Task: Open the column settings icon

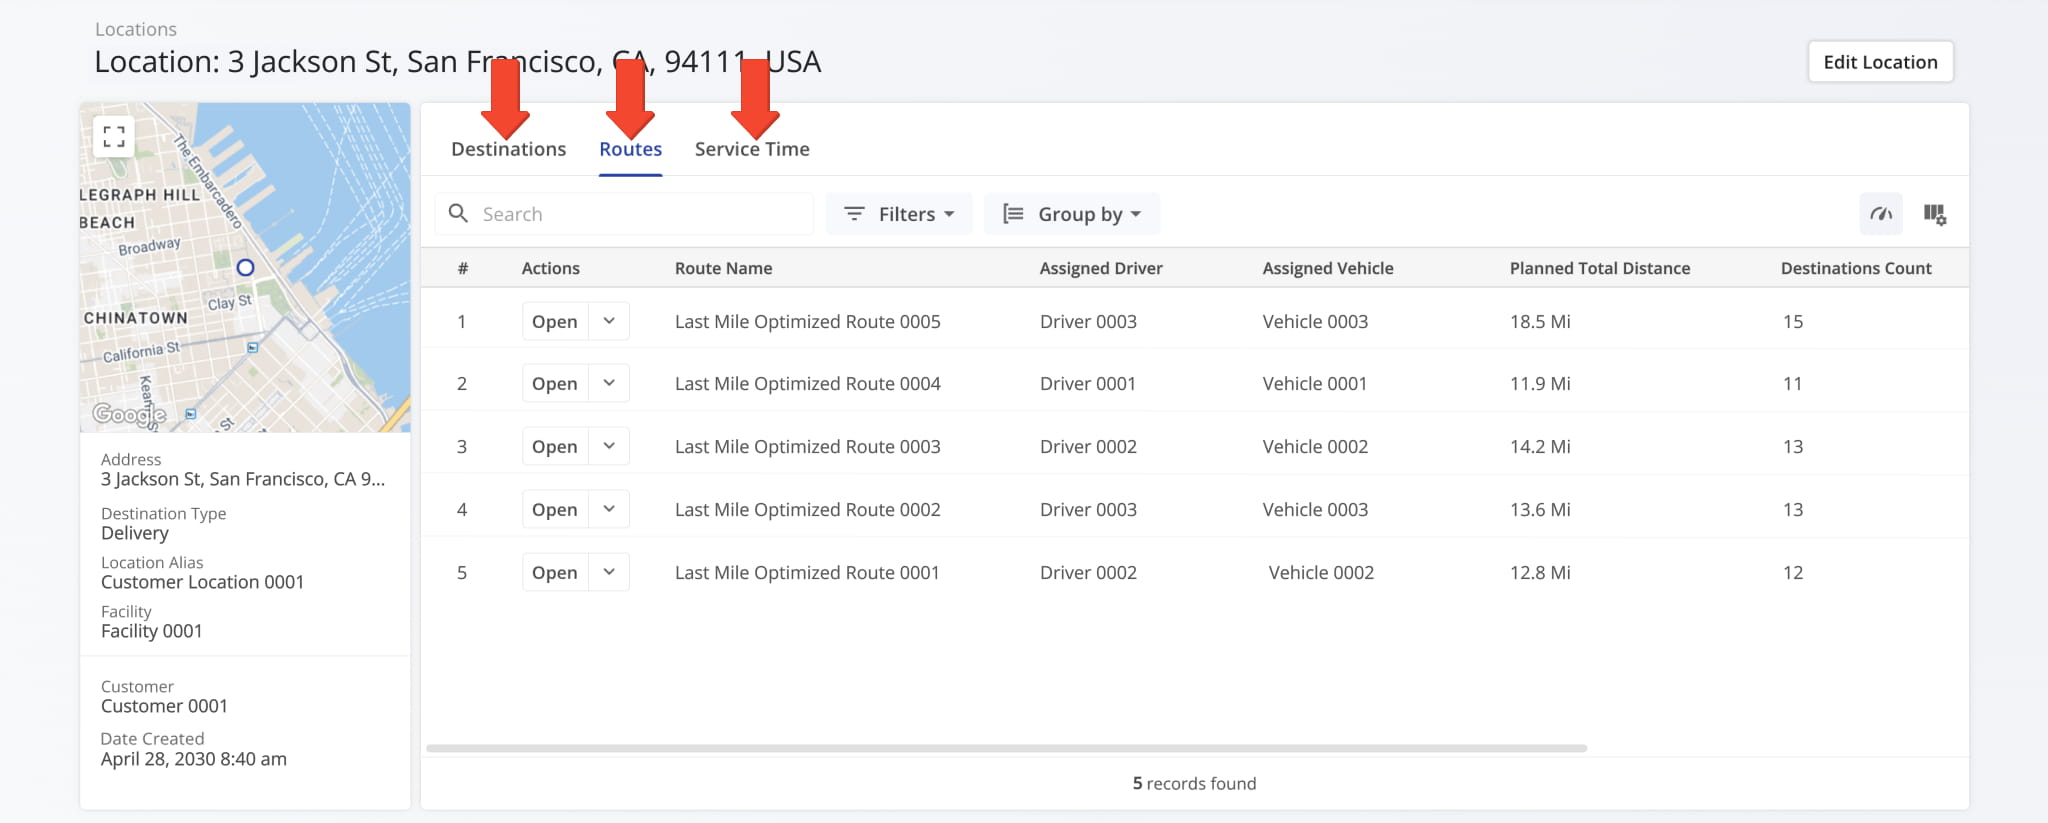Action: (x=1935, y=214)
